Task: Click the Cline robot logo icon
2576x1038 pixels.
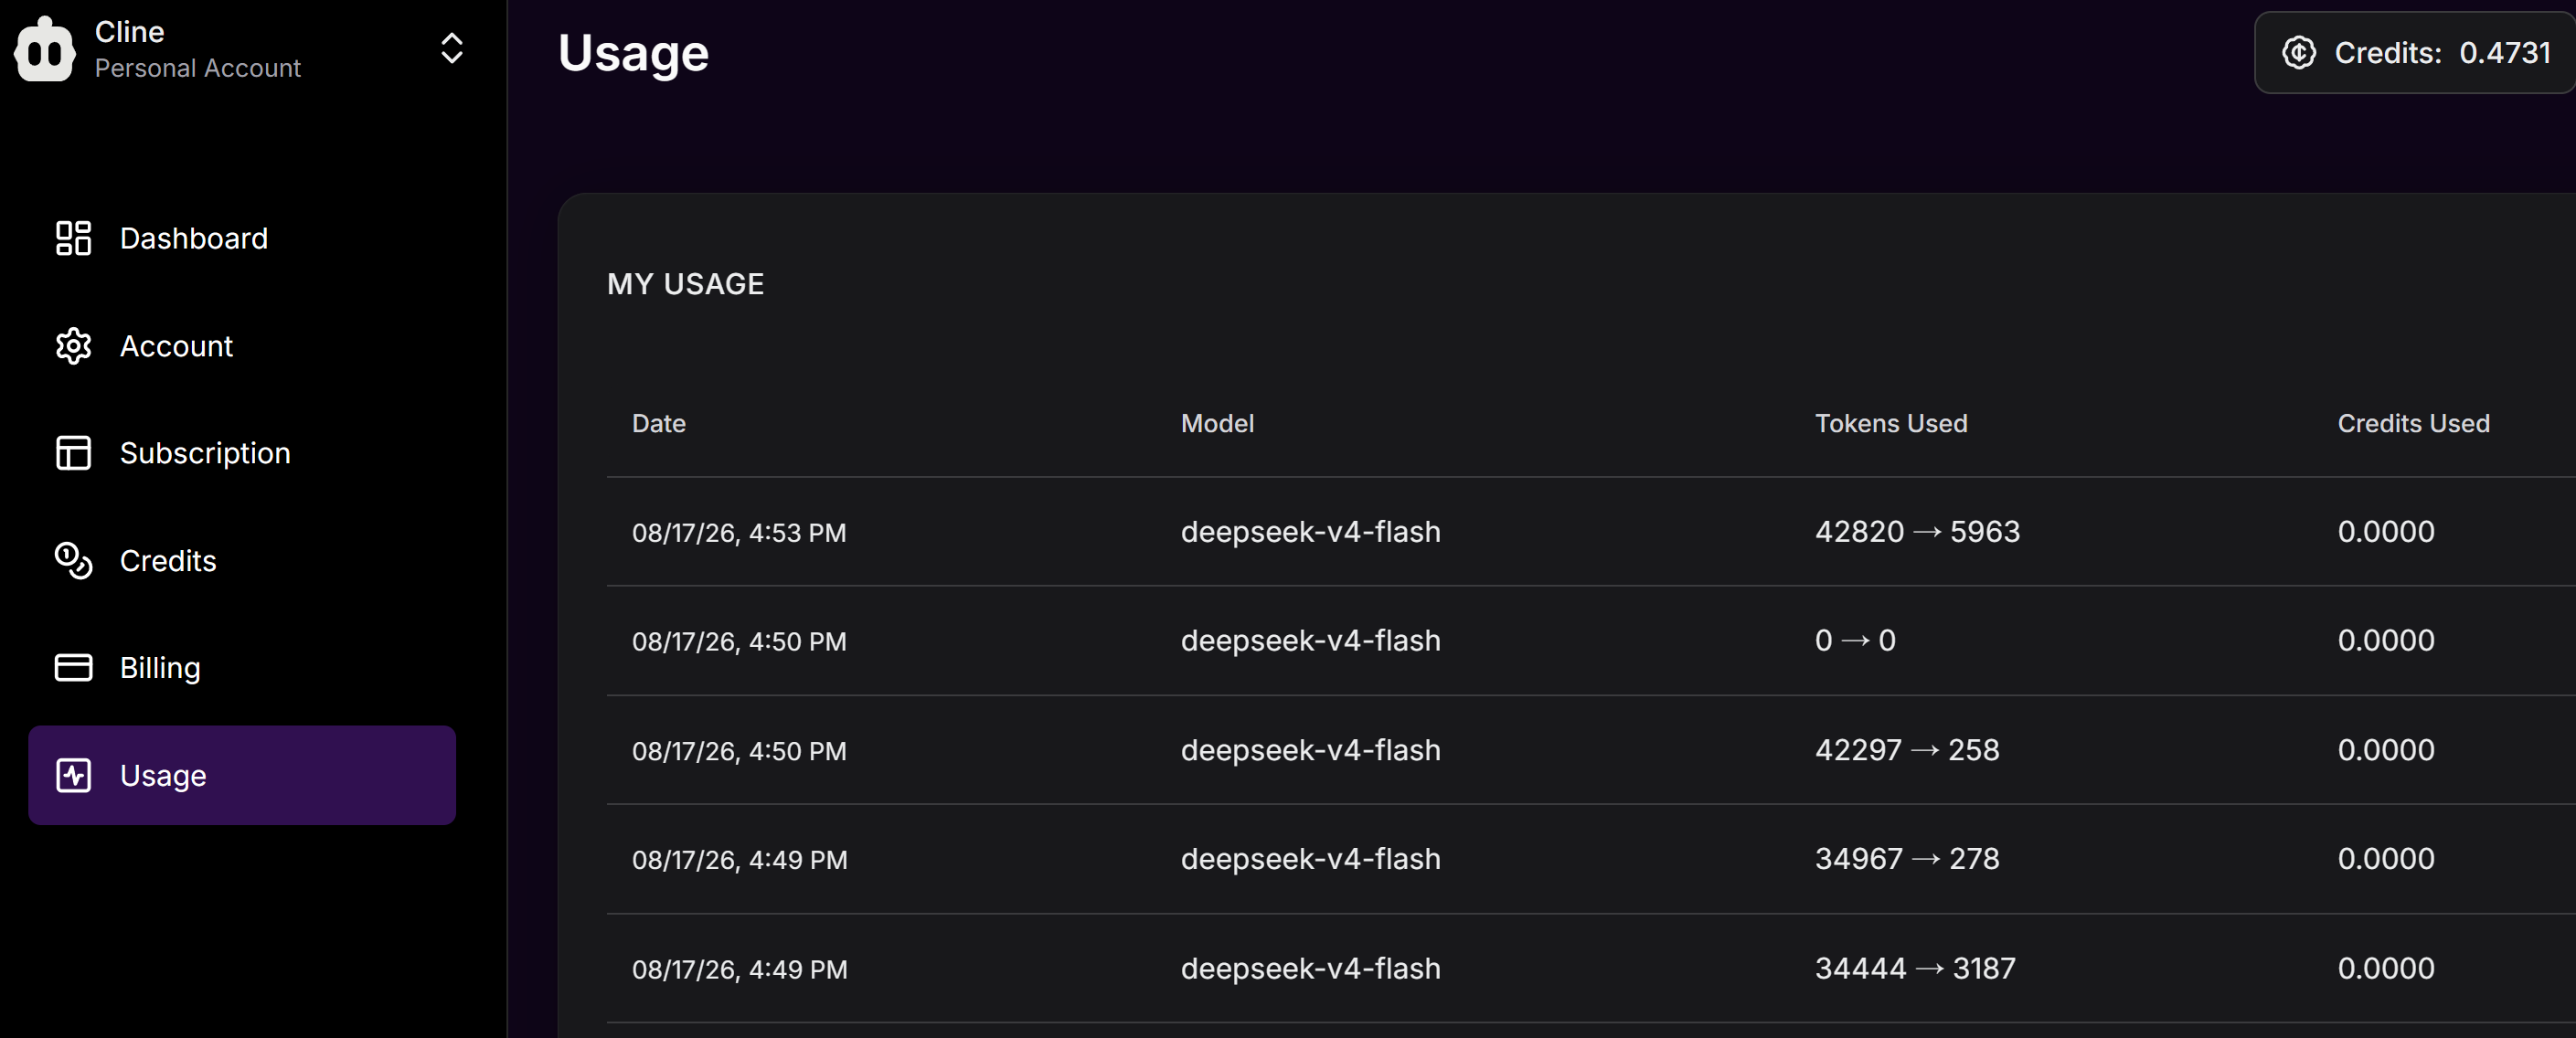Action: click(x=44, y=48)
